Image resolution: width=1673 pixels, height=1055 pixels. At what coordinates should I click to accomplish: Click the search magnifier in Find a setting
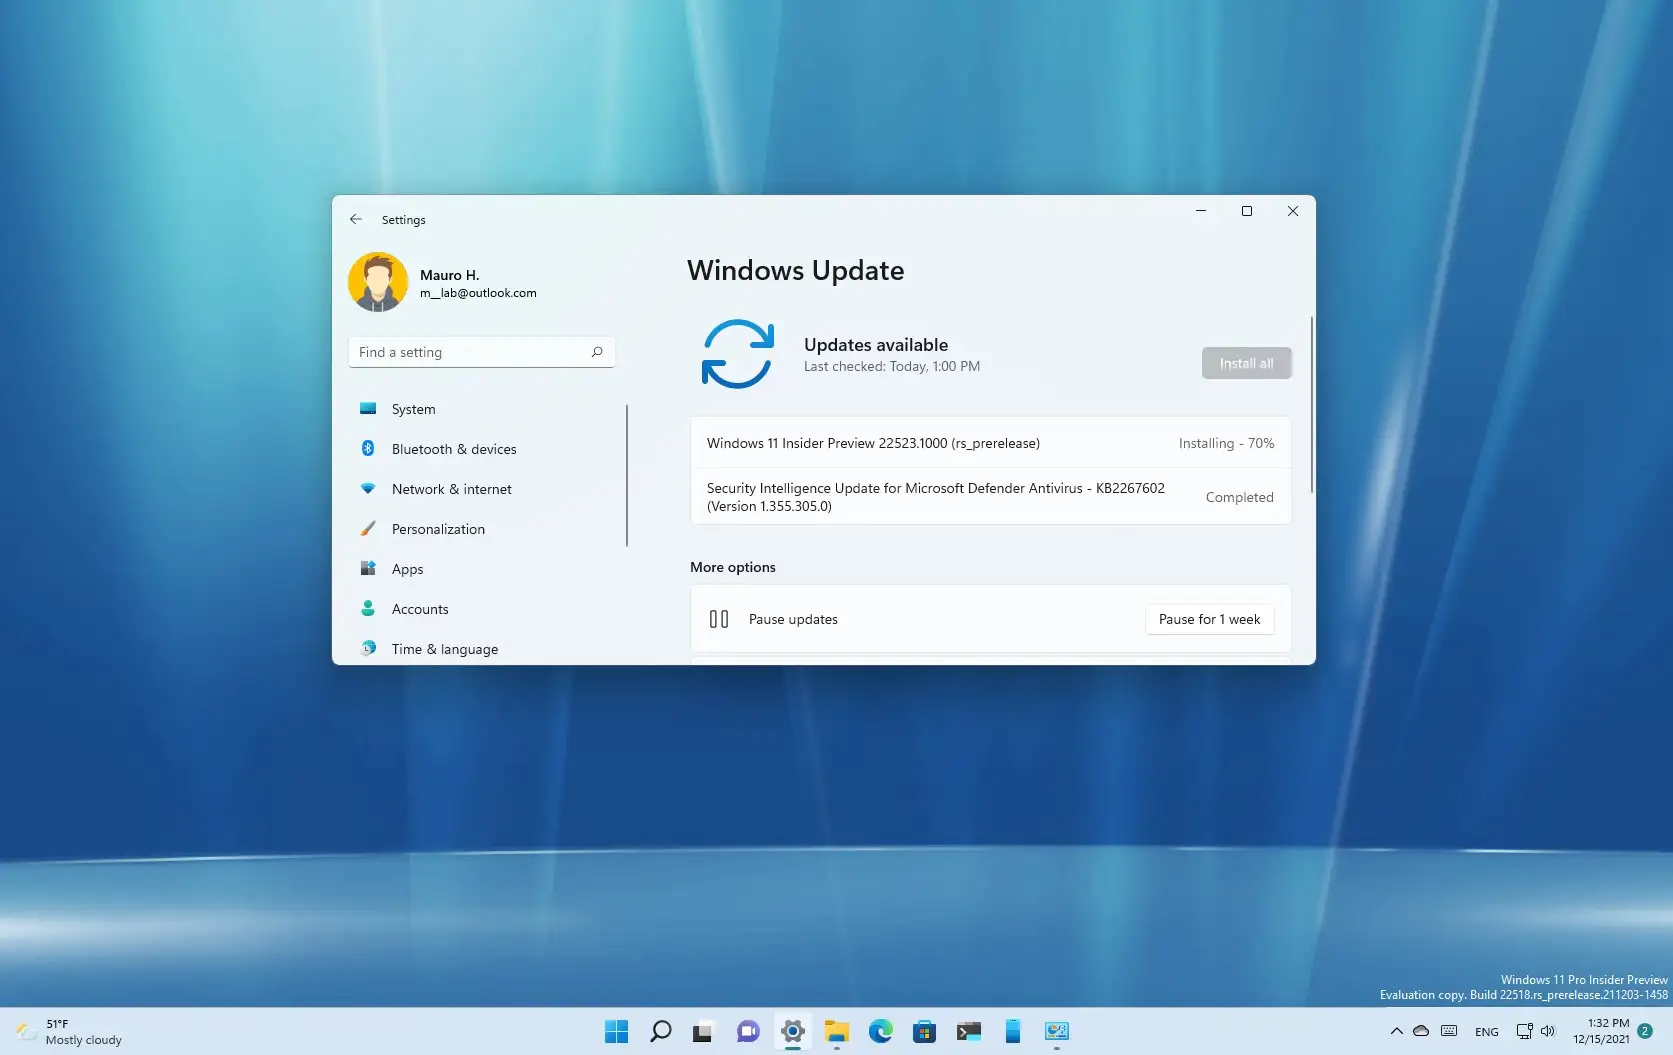pos(597,352)
